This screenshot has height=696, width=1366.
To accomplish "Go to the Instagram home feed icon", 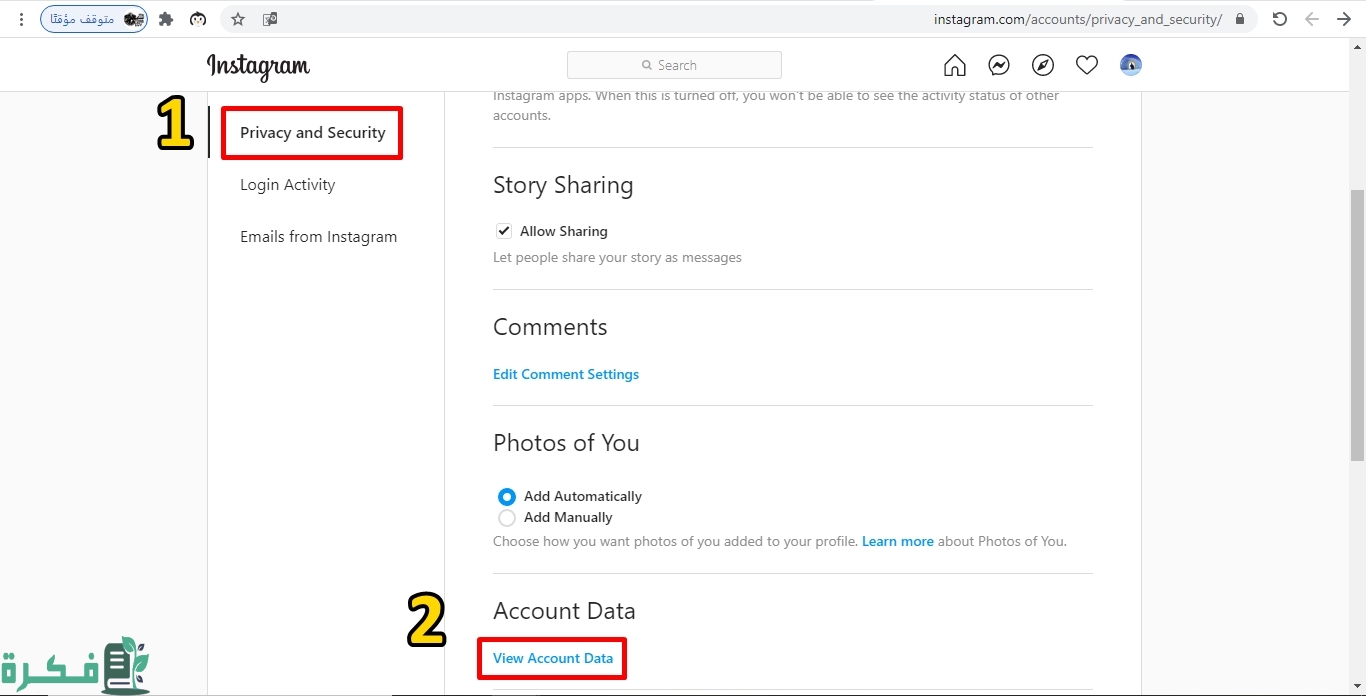I will click(x=955, y=65).
